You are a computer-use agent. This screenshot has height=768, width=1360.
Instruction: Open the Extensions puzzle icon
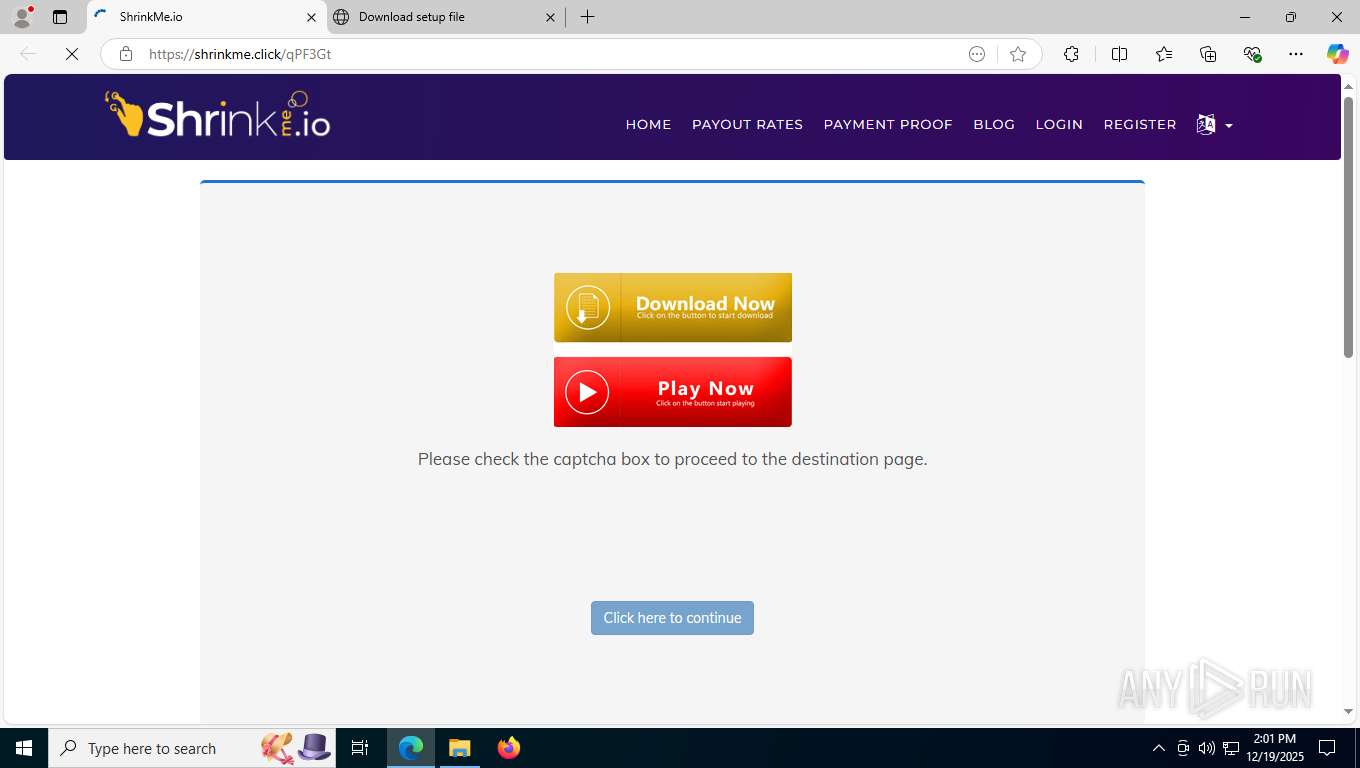coord(1071,54)
